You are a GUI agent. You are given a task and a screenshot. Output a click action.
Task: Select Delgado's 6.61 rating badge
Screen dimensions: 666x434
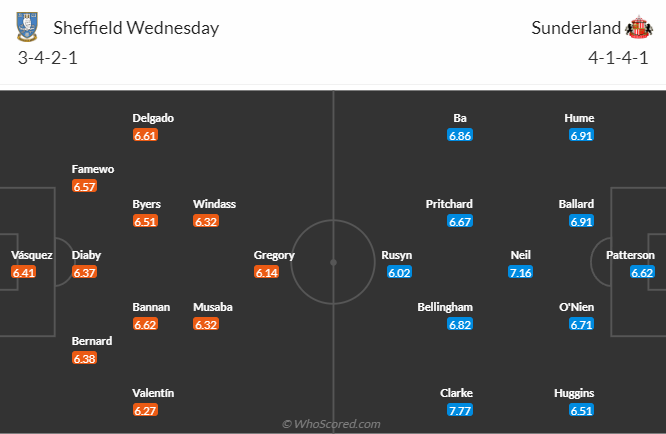coord(145,135)
